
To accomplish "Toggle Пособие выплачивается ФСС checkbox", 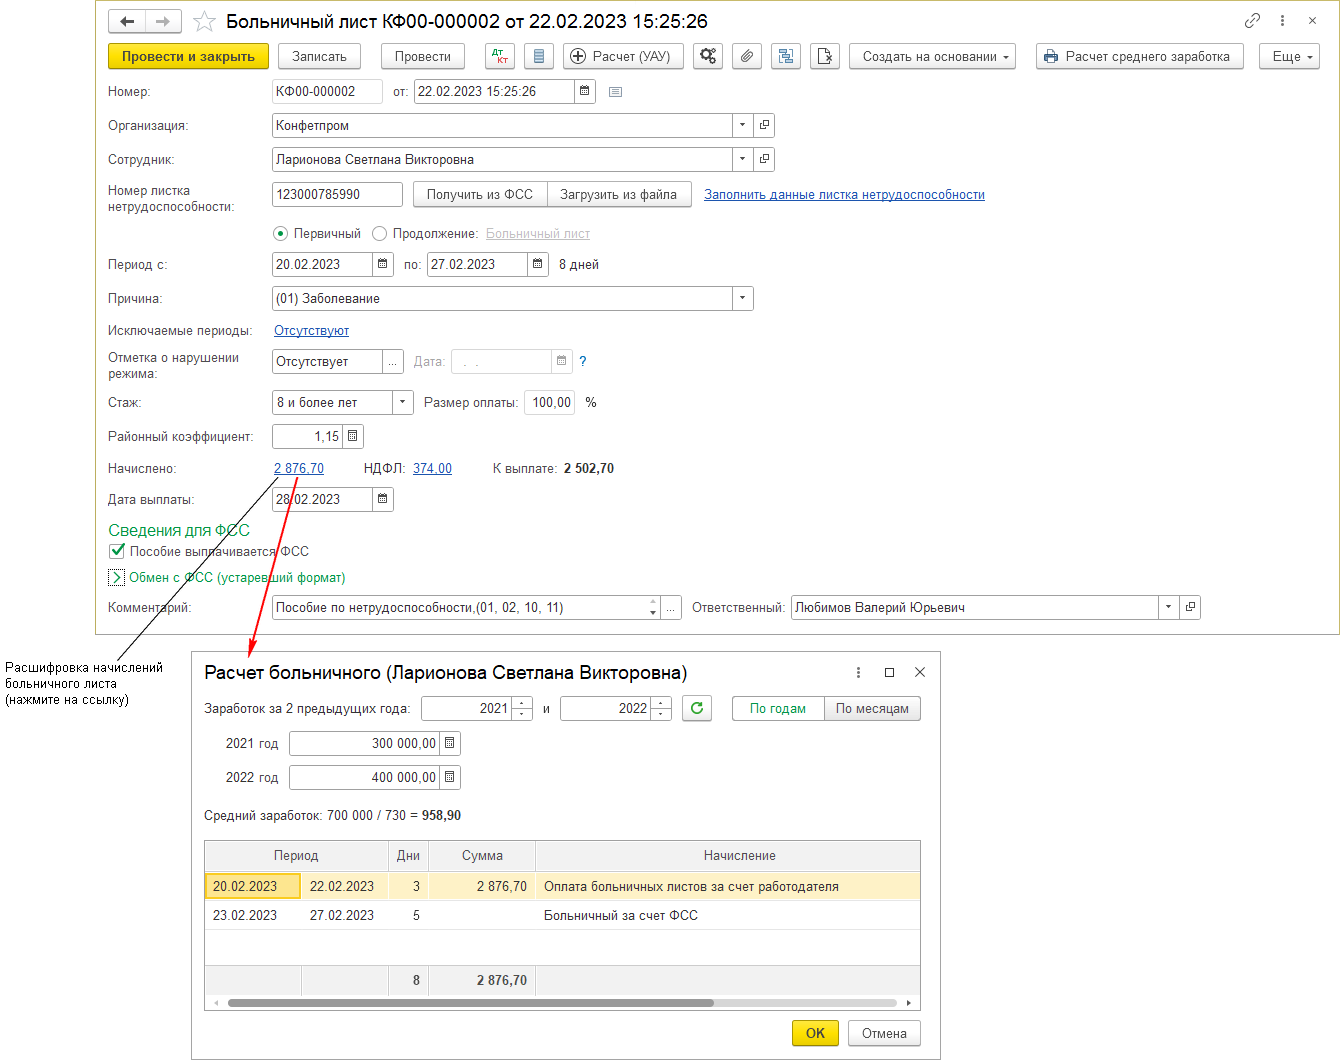I will pos(117,551).
